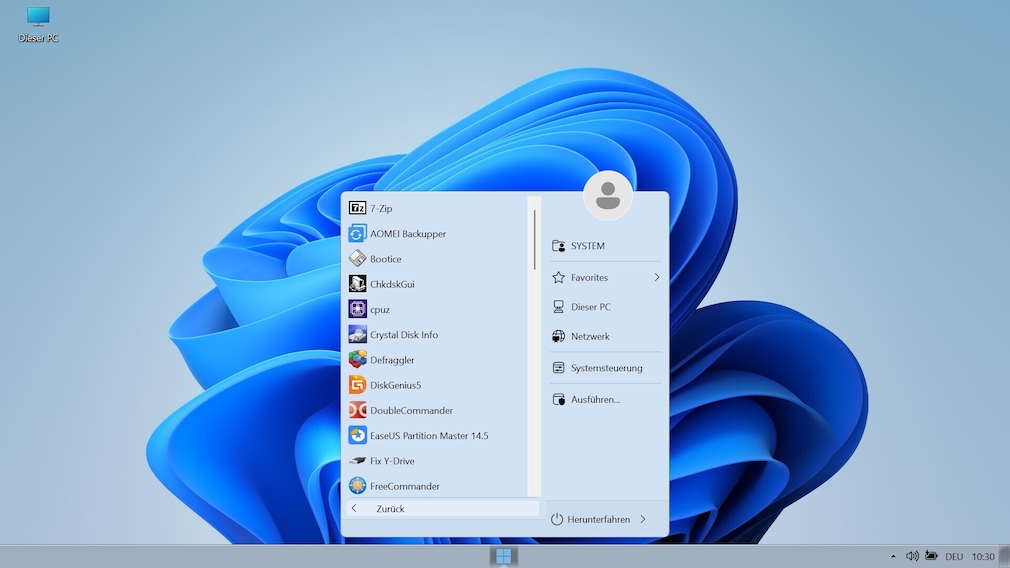Open EaseUS Partition Master 14.5

click(358, 436)
